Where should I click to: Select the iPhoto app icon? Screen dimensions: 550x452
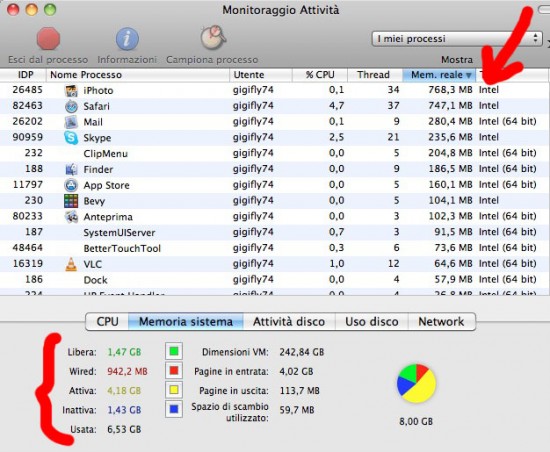pos(71,90)
